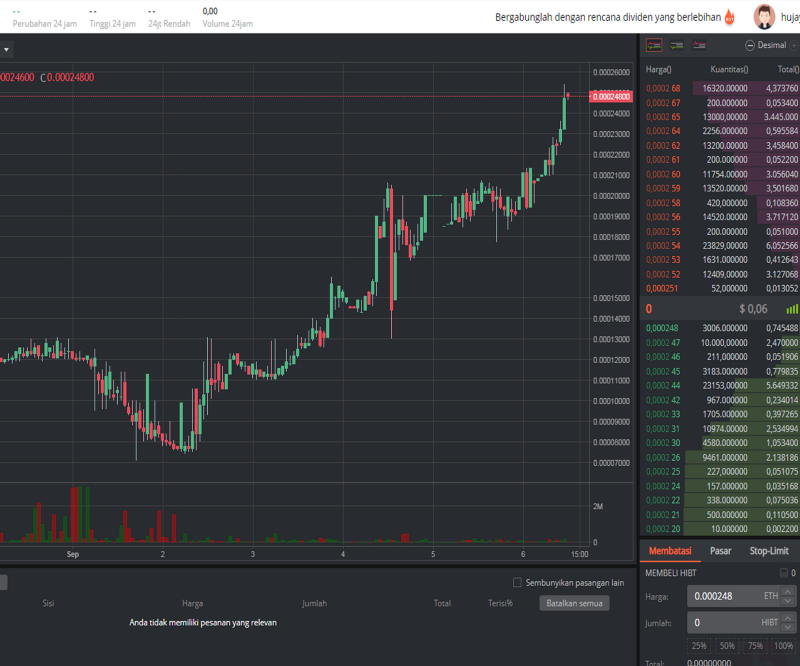Select buy order at price 0,0002 31

point(720,429)
